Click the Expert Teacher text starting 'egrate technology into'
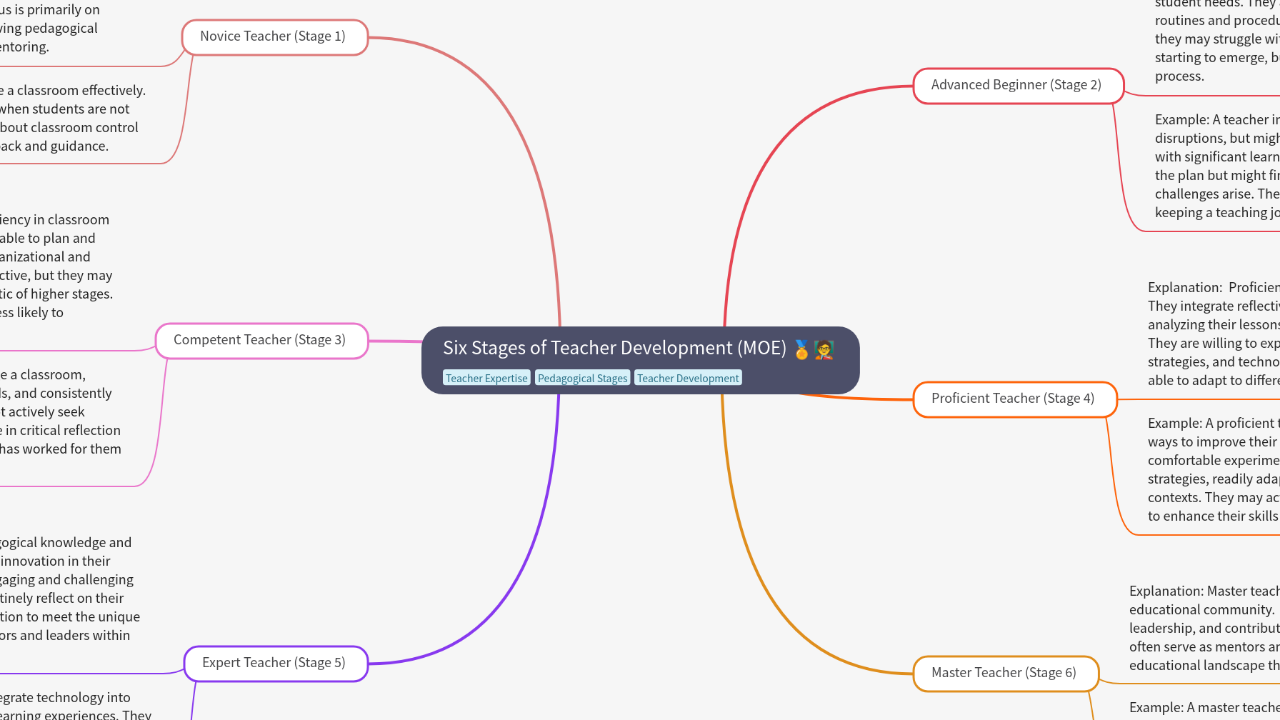This screenshot has height=720, width=1280. coord(75,705)
